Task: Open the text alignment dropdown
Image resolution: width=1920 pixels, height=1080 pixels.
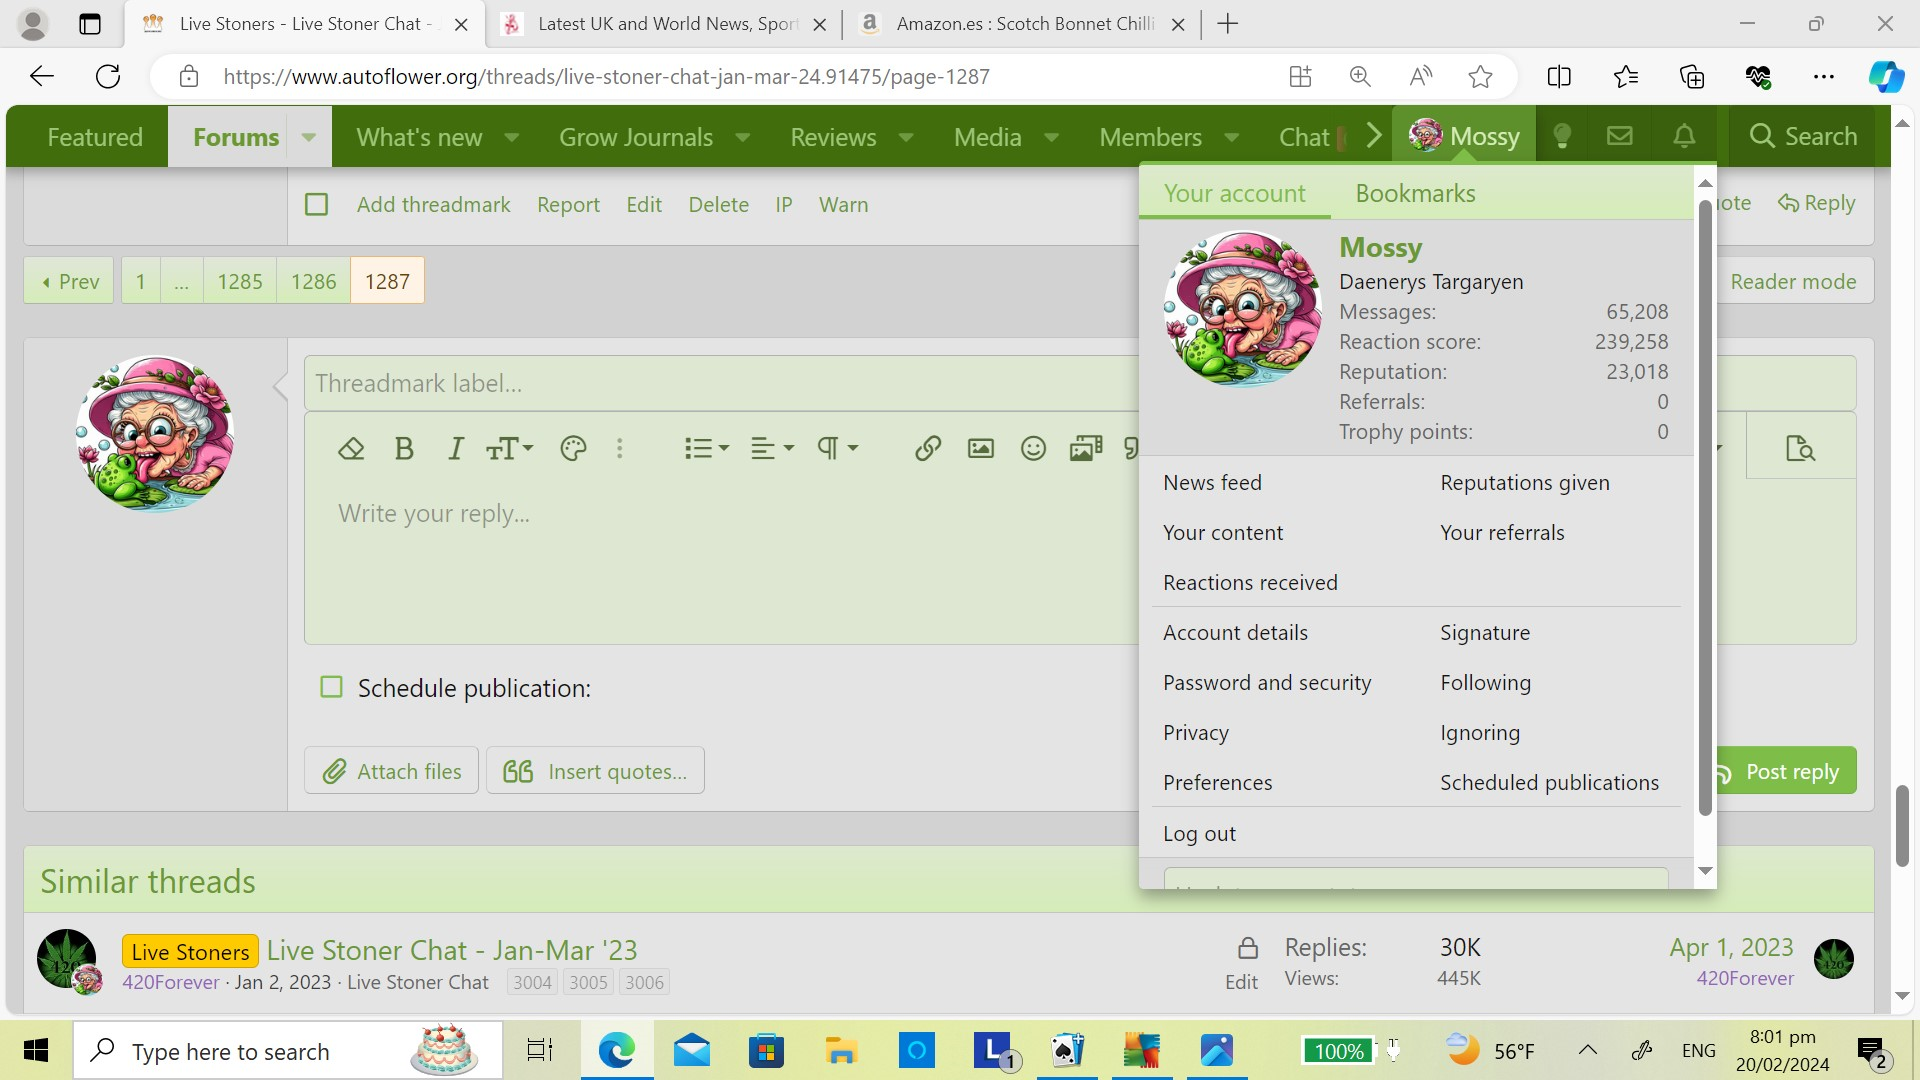Action: [x=772, y=449]
